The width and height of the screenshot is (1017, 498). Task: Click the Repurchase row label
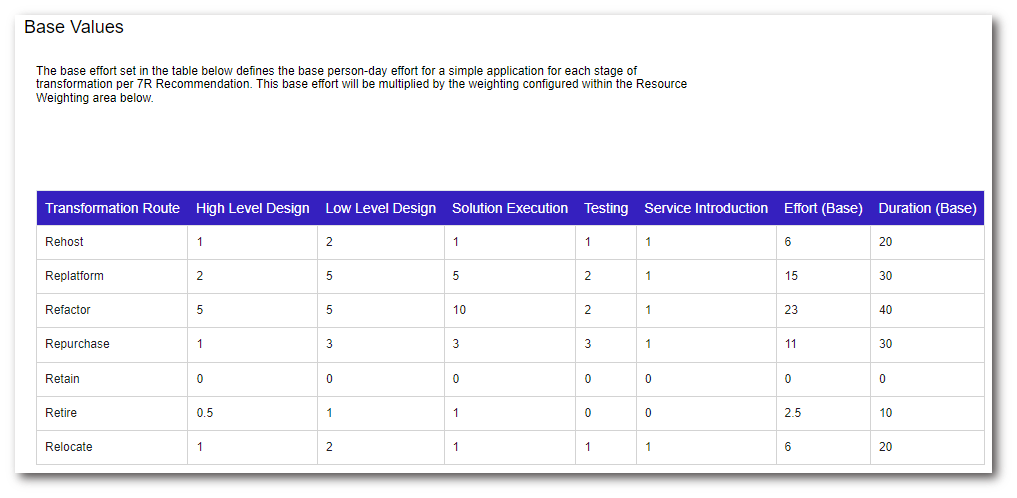click(77, 344)
